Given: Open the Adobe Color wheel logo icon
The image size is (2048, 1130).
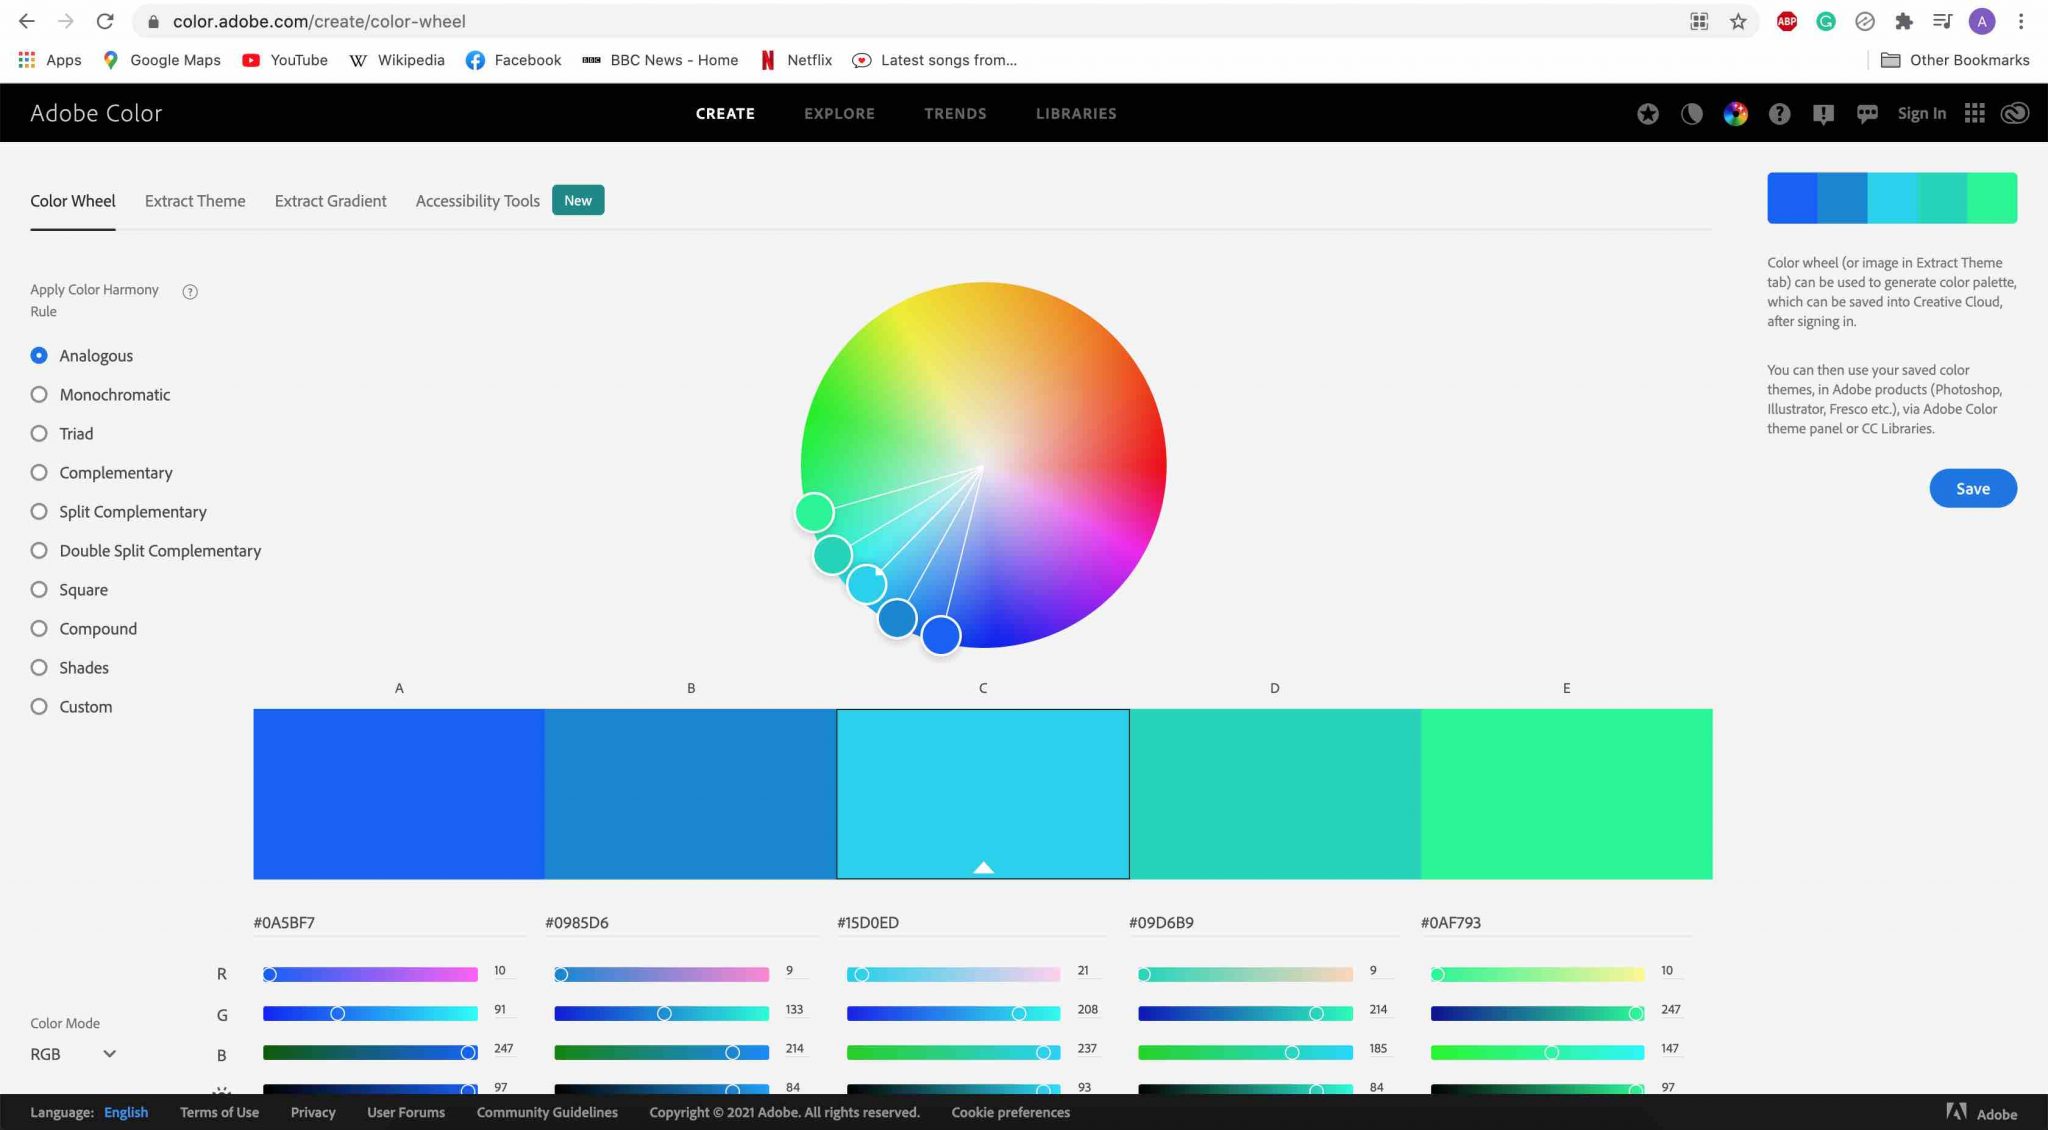Looking at the screenshot, I should [x=1736, y=113].
